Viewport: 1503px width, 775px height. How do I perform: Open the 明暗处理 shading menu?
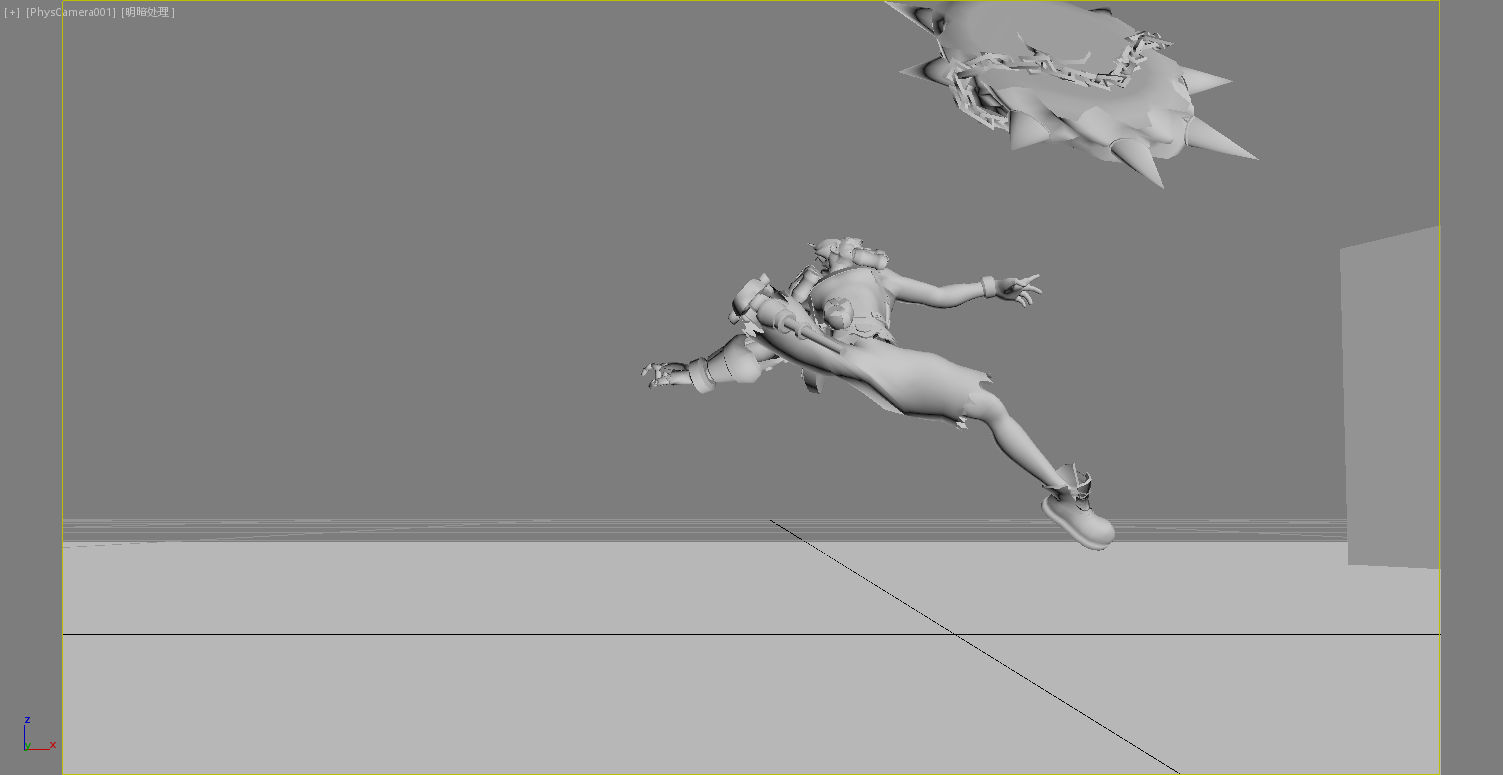(148, 12)
